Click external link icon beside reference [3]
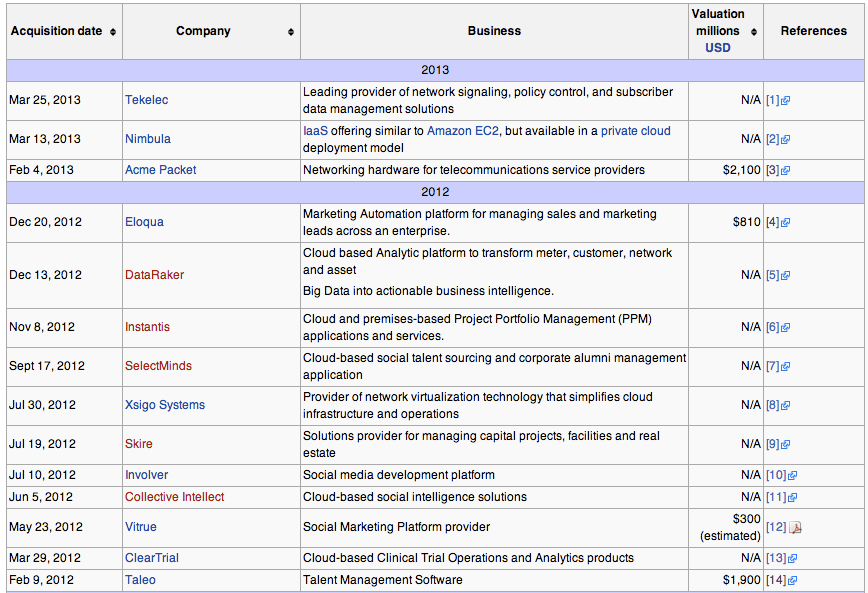 click(786, 171)
